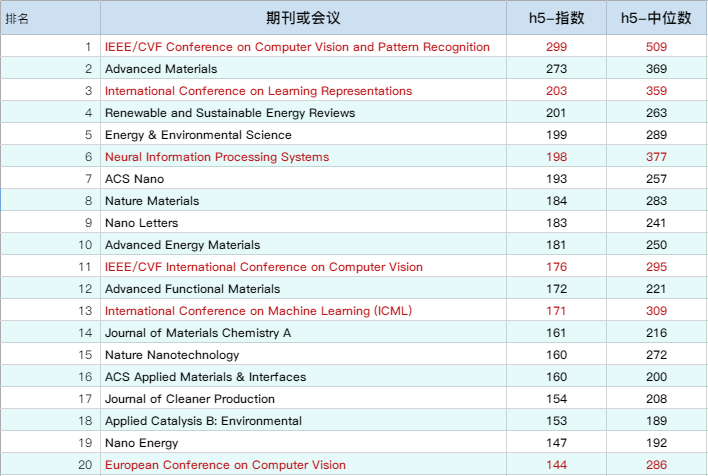The width and height of the screenshot is (708, 476).
Task: Select the Nature Materials journal
Action: pyautogui.click(x=152, y=201)
